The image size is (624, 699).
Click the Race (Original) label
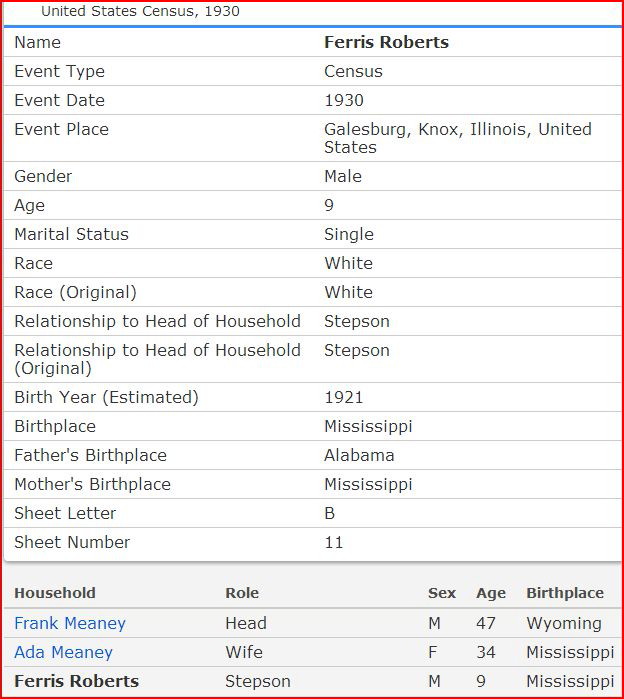tap(75, 292)
